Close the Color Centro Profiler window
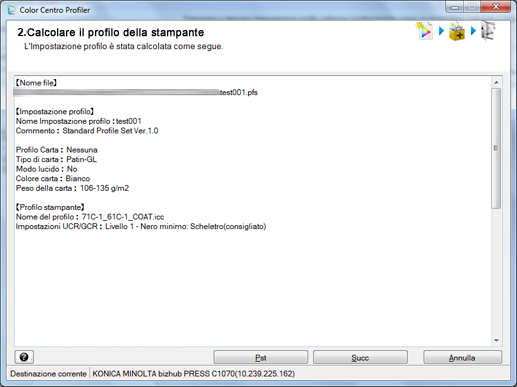Image resolution: width=517 pixels, height=387 pixels. (x=496, y=7)
